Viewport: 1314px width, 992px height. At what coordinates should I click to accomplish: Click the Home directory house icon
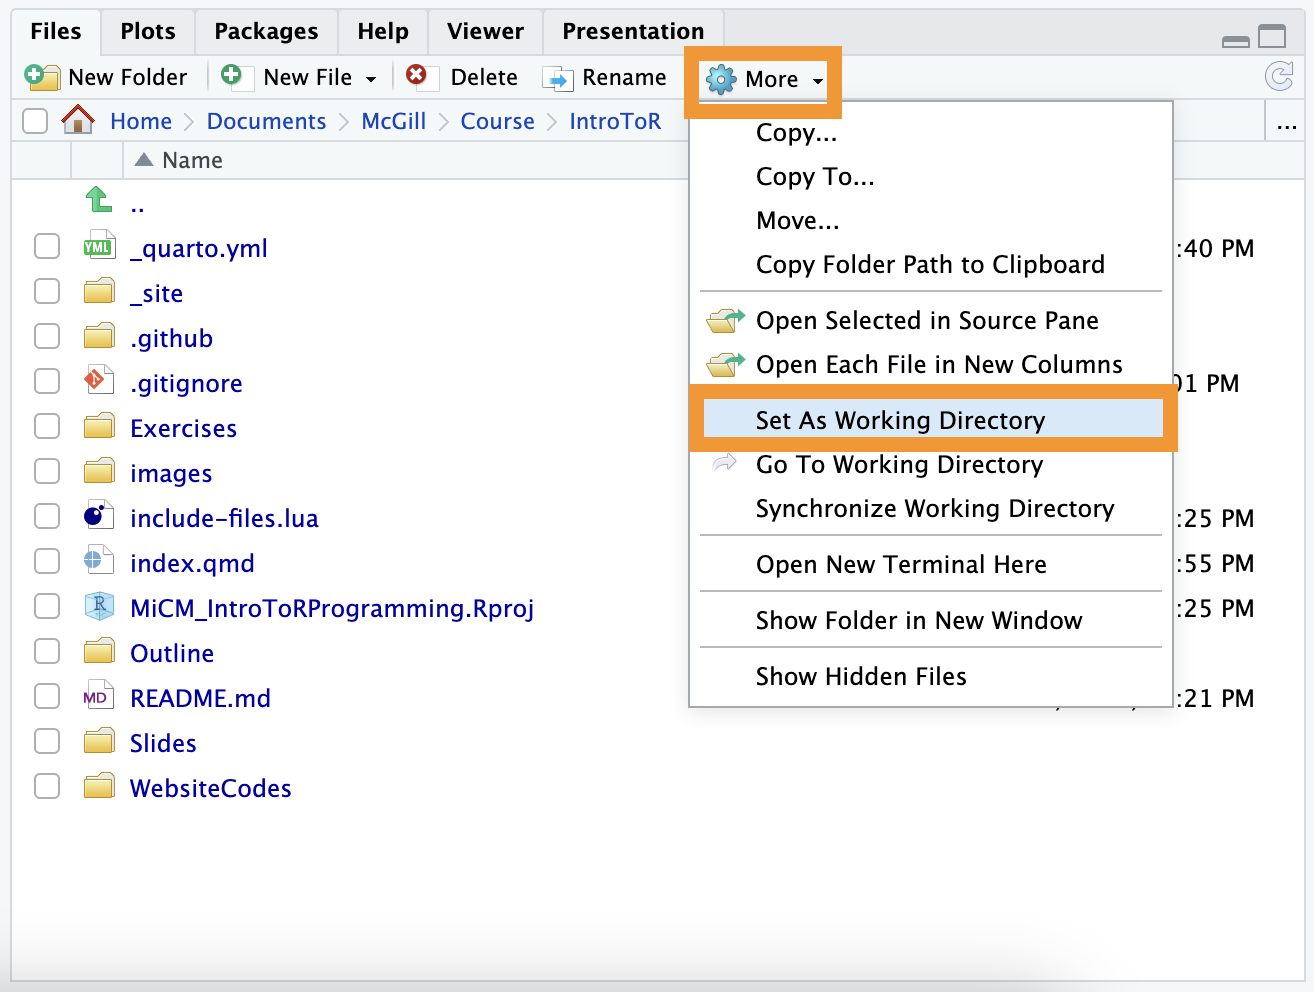78,121
